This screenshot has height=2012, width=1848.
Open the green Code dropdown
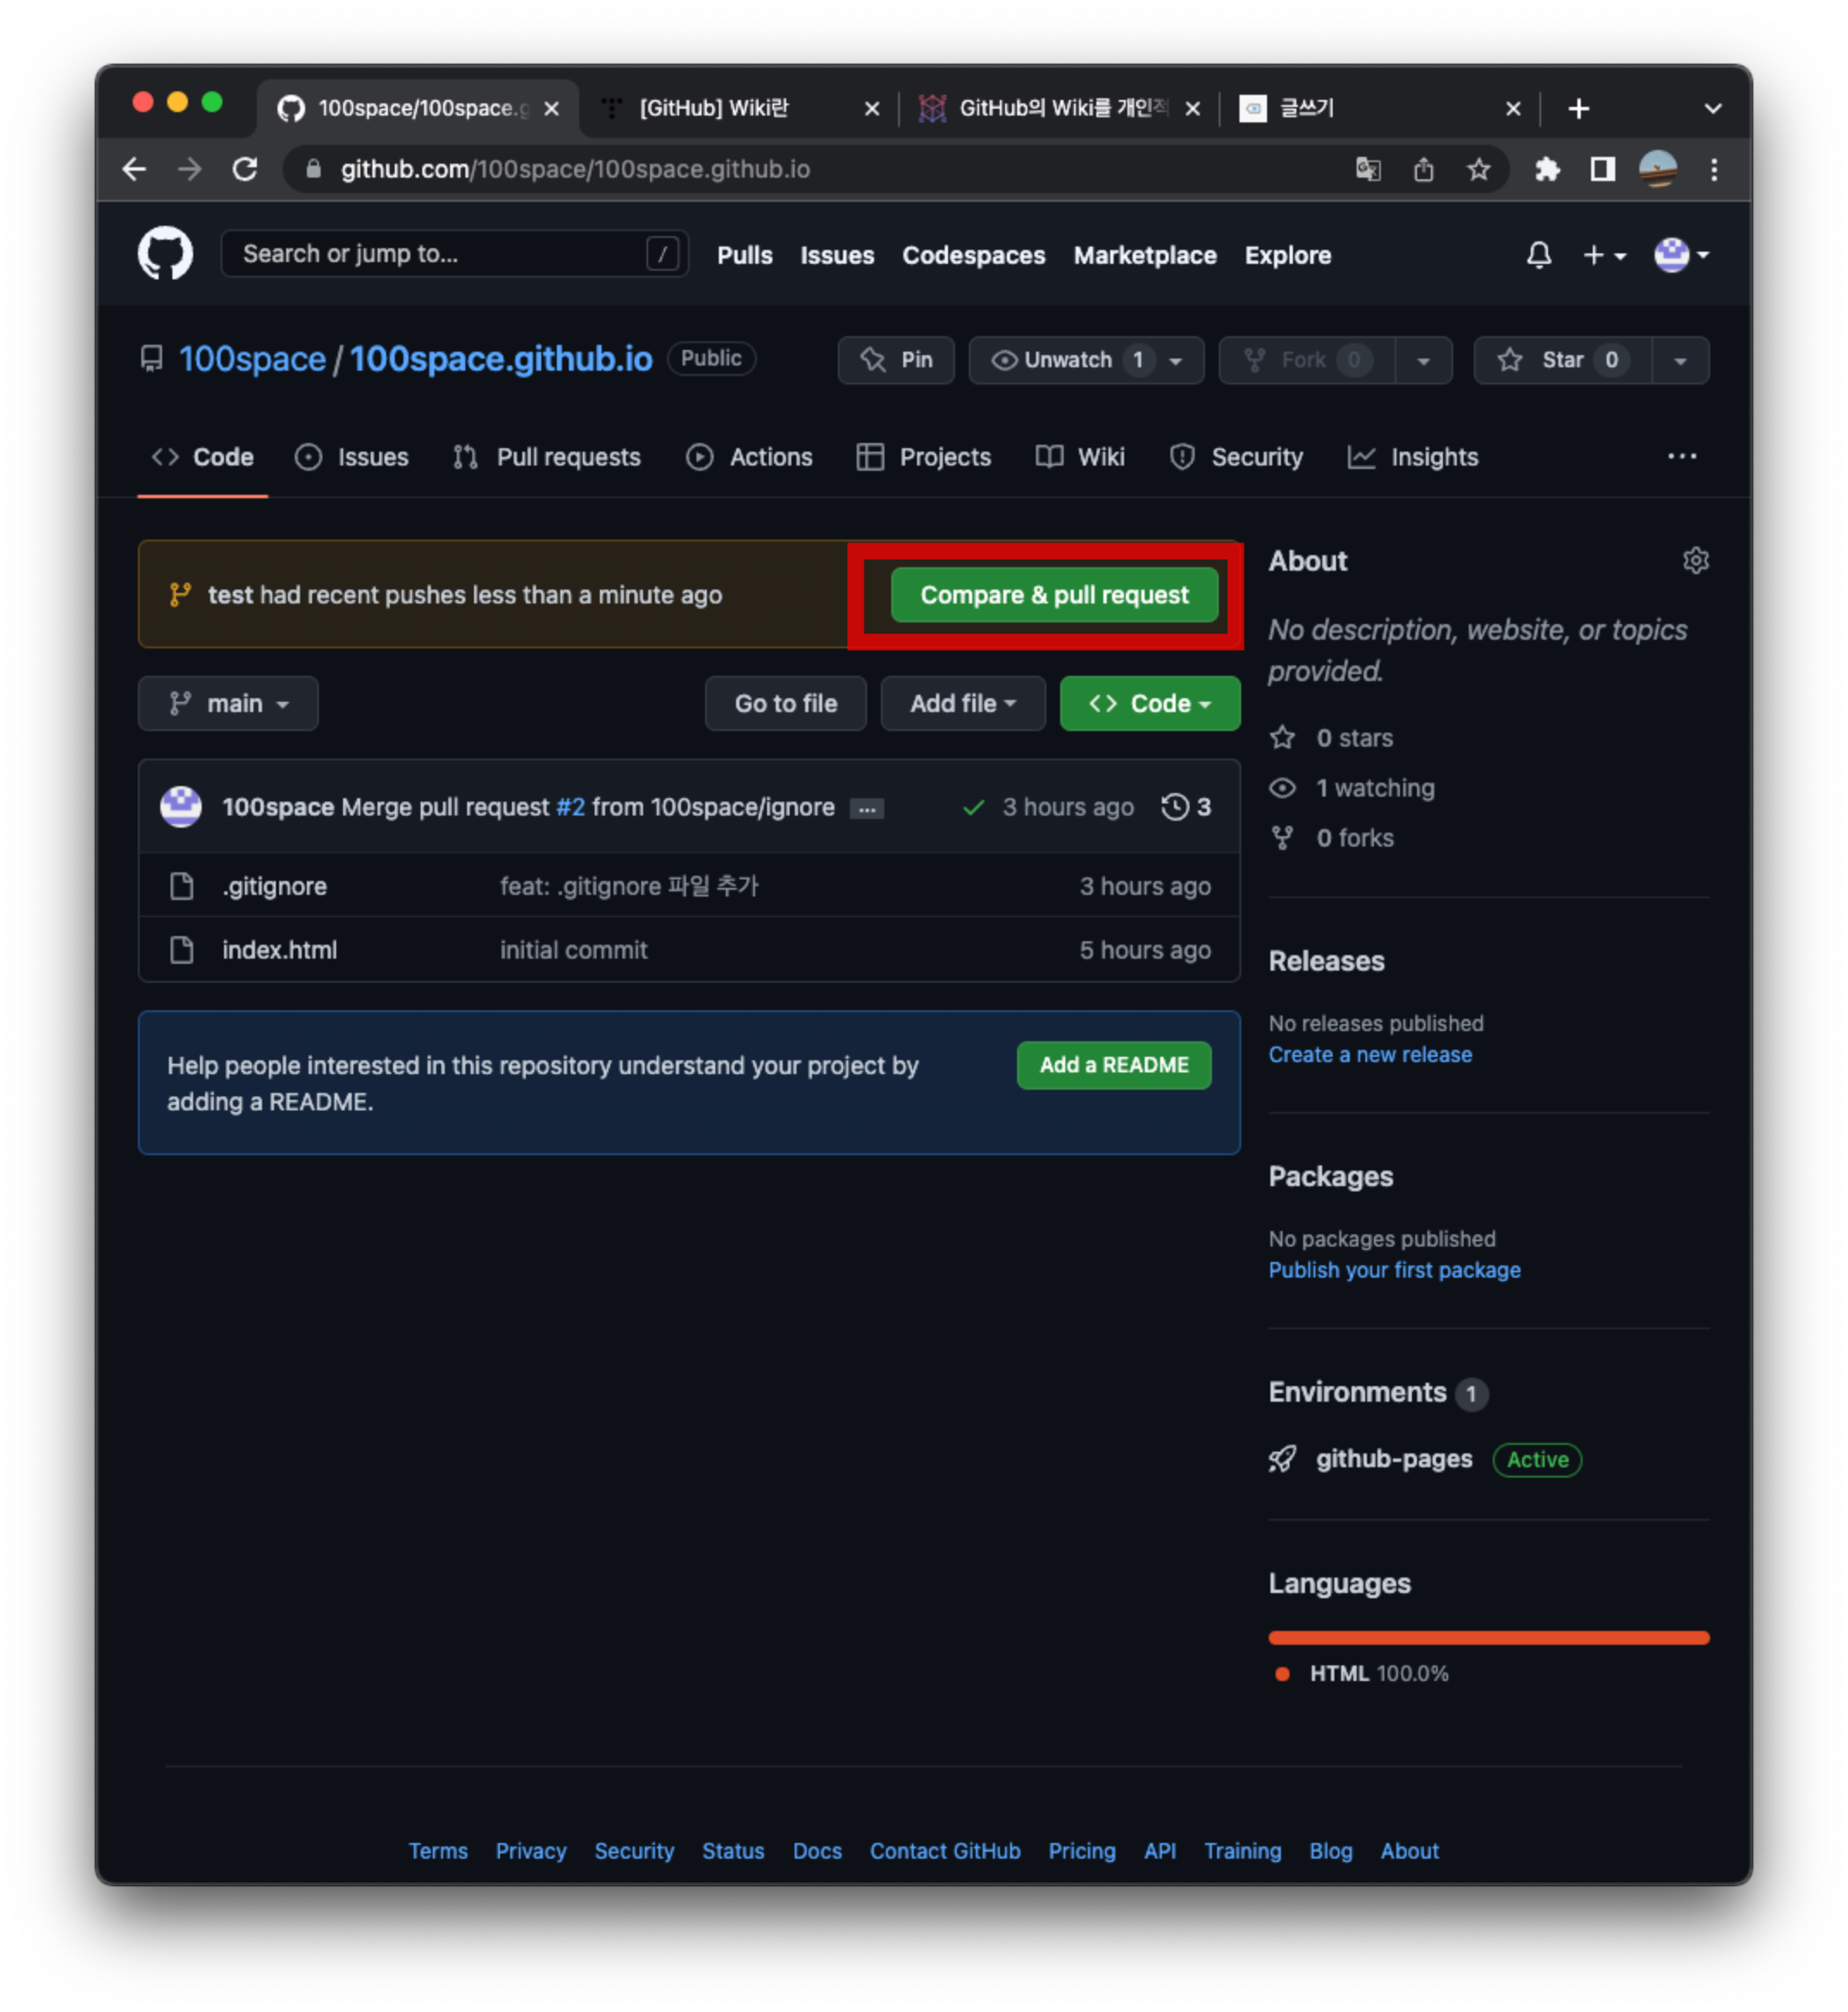pos(1149,704)
